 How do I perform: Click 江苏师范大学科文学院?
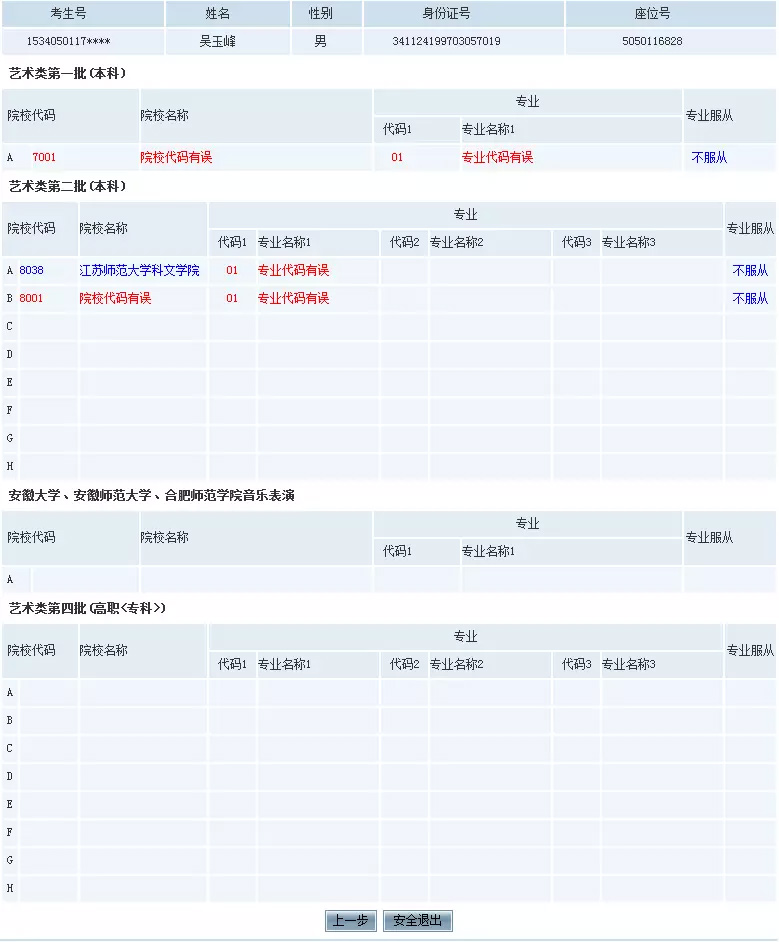click(x=139, y=270)
